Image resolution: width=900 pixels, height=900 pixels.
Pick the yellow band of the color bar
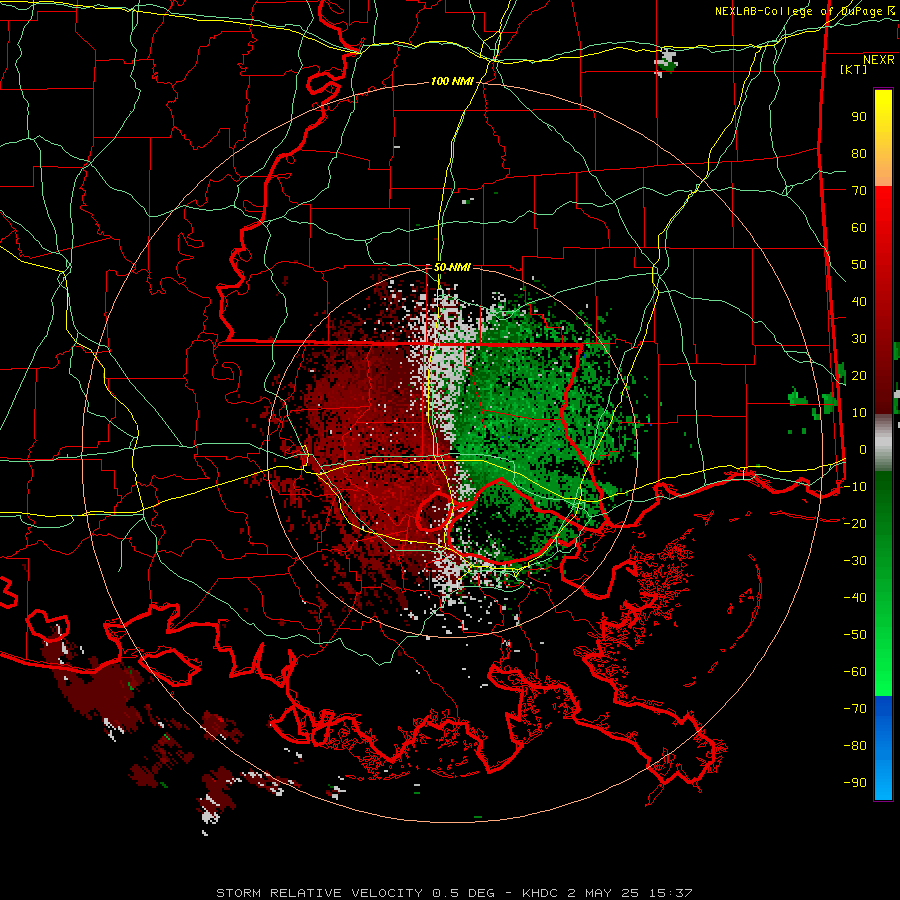pyautogui.click(x=883, y=138)
